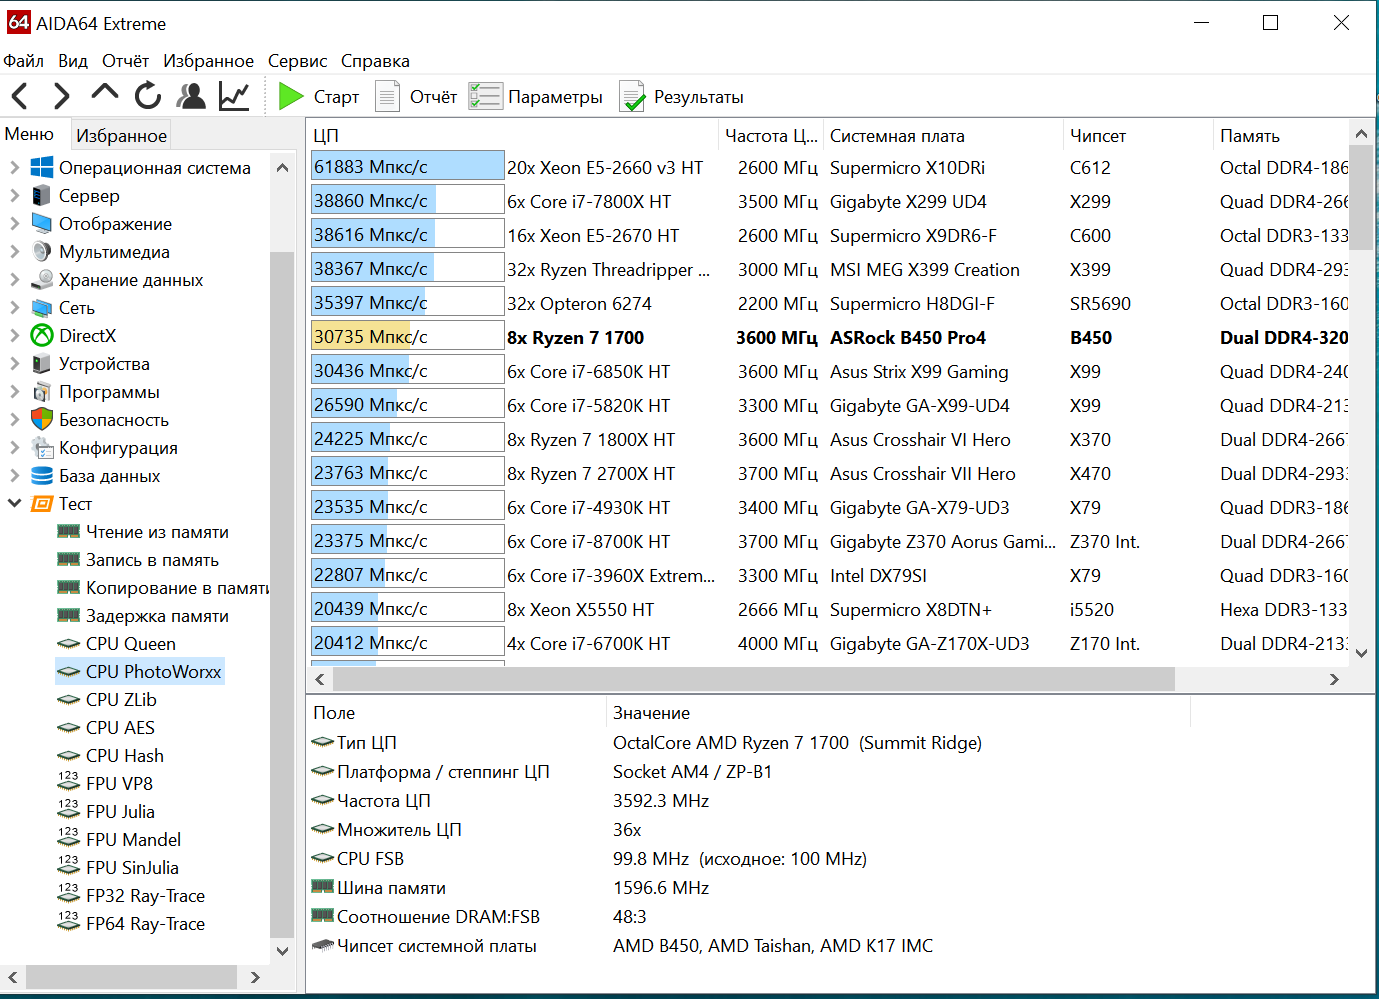Go back with the left arrow toolbar icon
1379x999 pixels.
coord(20,96)
